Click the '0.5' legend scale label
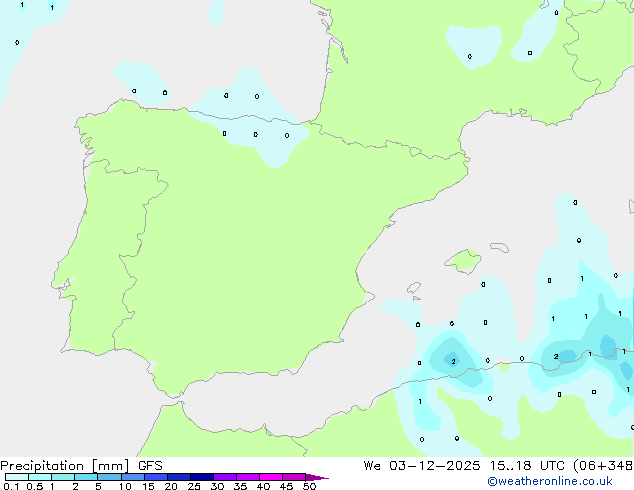The height and width of the screenshot is (490, 634). (35, 486)
